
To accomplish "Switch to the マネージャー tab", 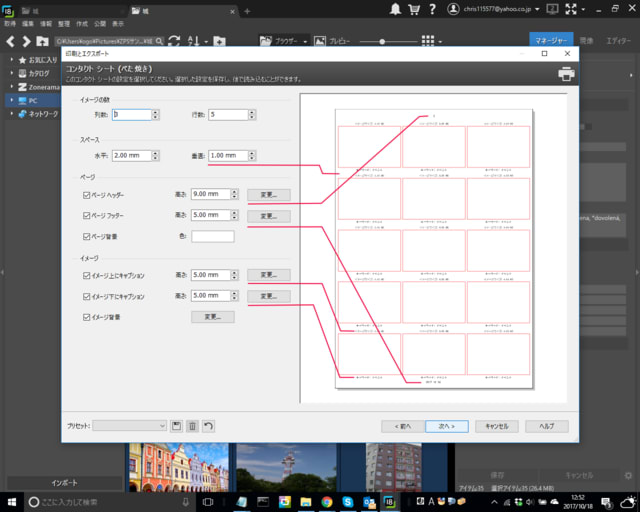I will coord(552,41).
